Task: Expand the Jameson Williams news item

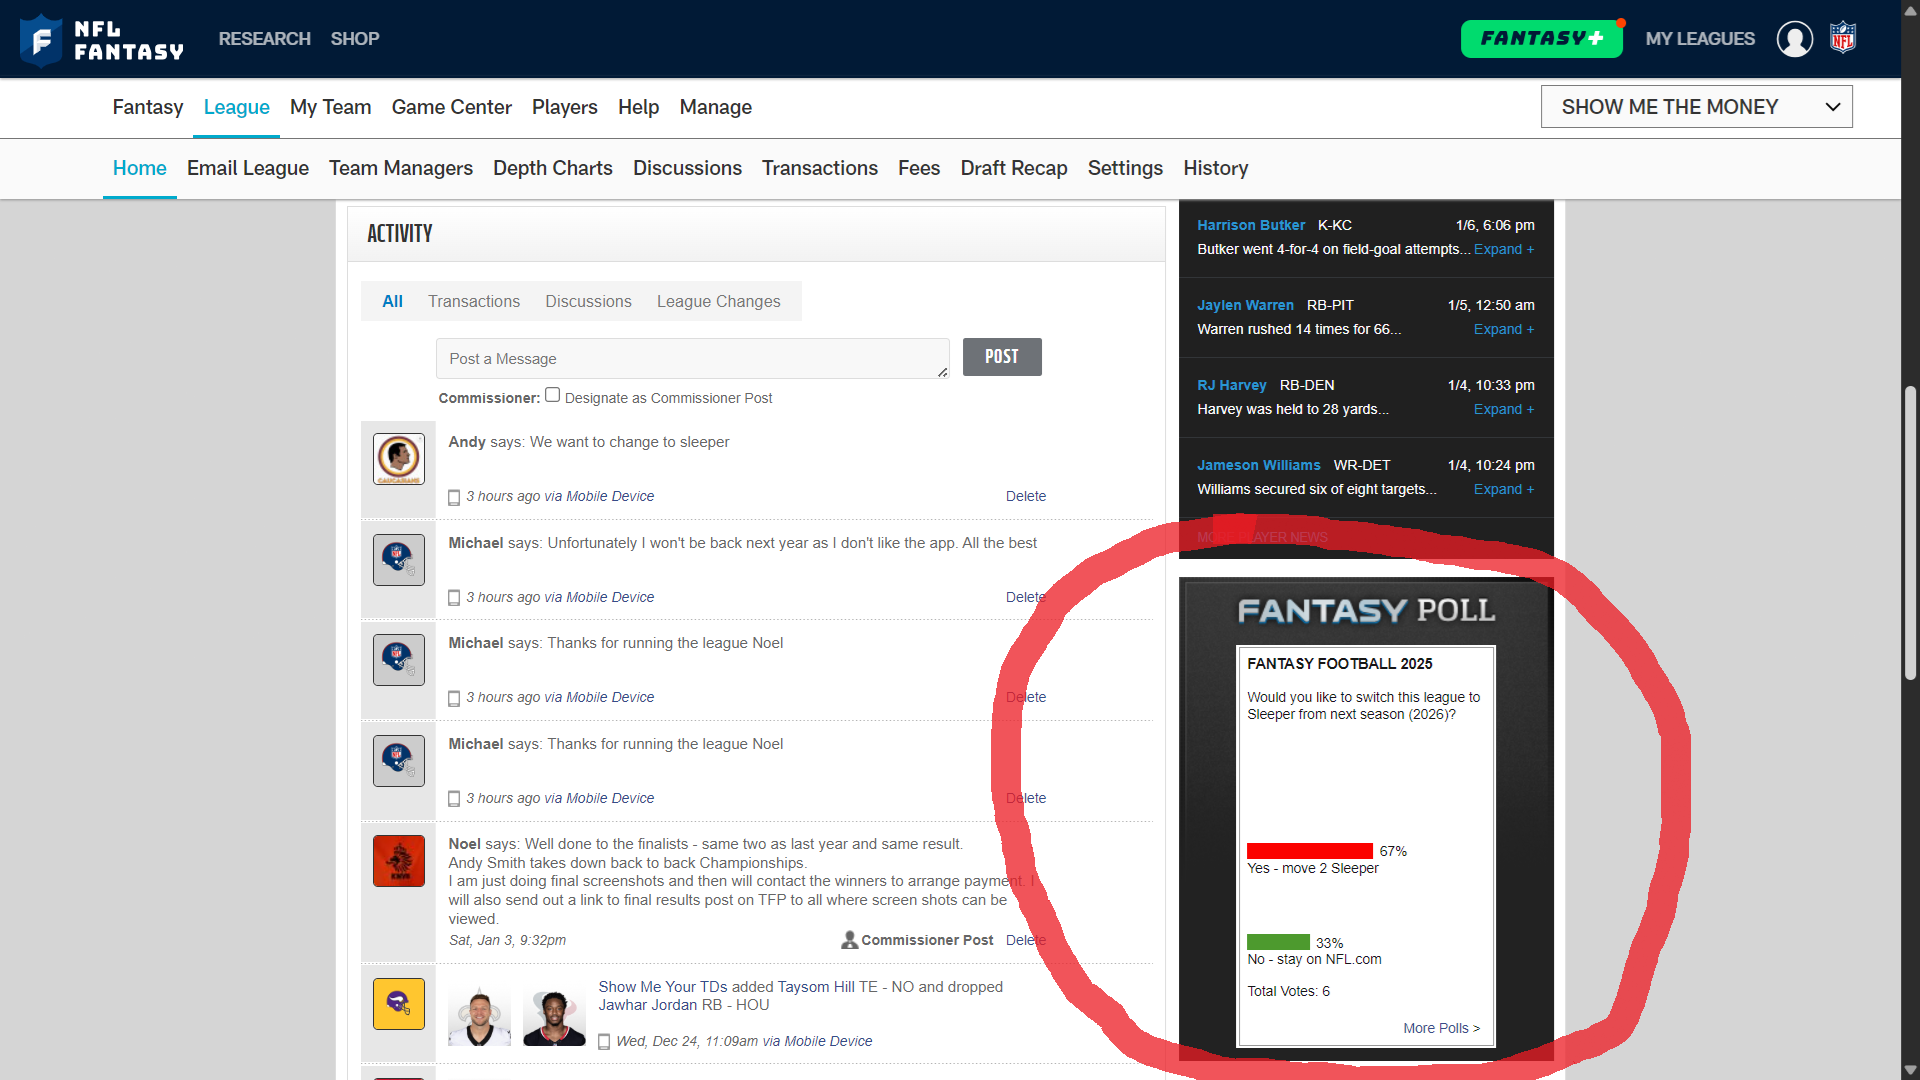Action: (x=1503, y=490)
